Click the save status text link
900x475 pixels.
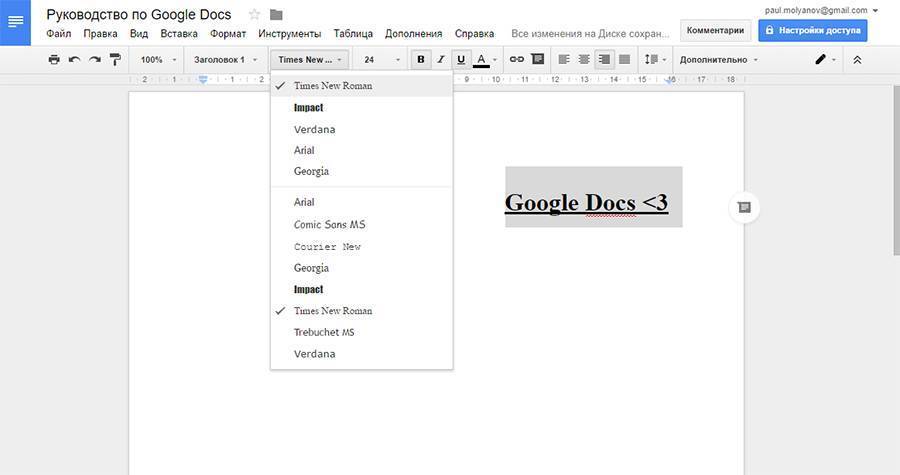(590, 33)
